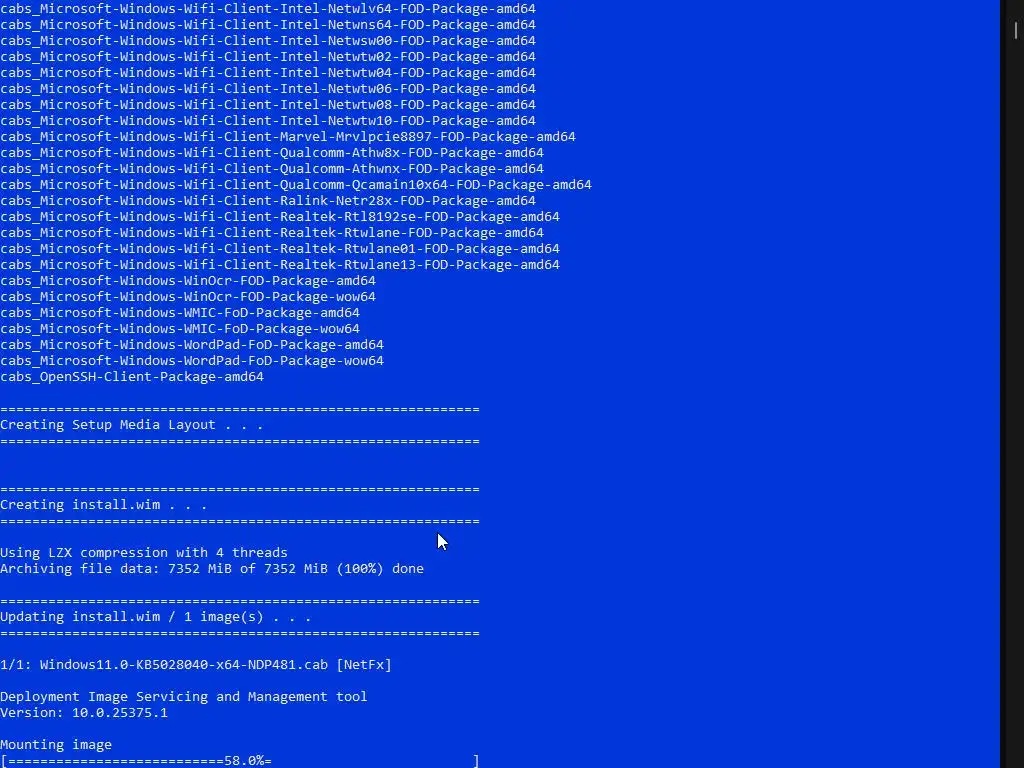Click the 'Version: 10.0.25375.1' line
Viewport: 1024px width, 768px height.
click(84, 712)
